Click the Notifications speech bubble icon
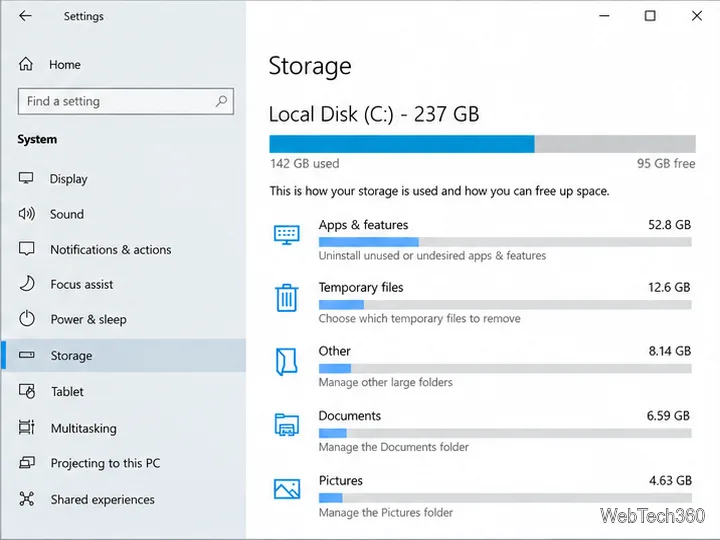Image resolution: width=720 pixels, height=540 pixels. (x=27, y=249)
